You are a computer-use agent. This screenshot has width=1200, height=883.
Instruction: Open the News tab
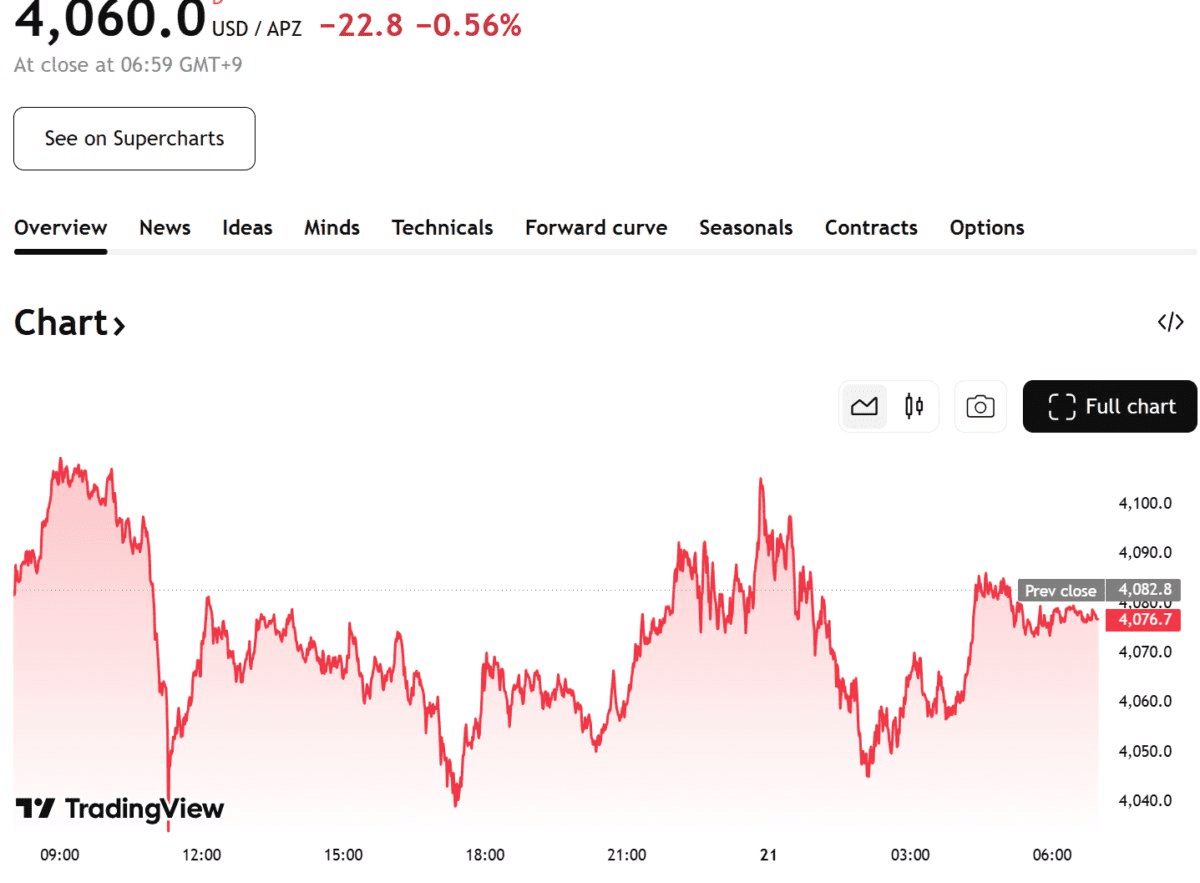[x=165, y=228]
